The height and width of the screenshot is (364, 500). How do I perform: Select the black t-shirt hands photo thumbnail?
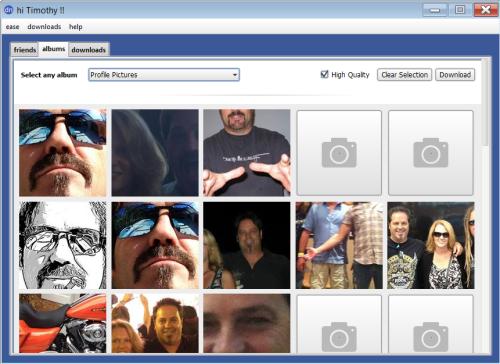247,153
